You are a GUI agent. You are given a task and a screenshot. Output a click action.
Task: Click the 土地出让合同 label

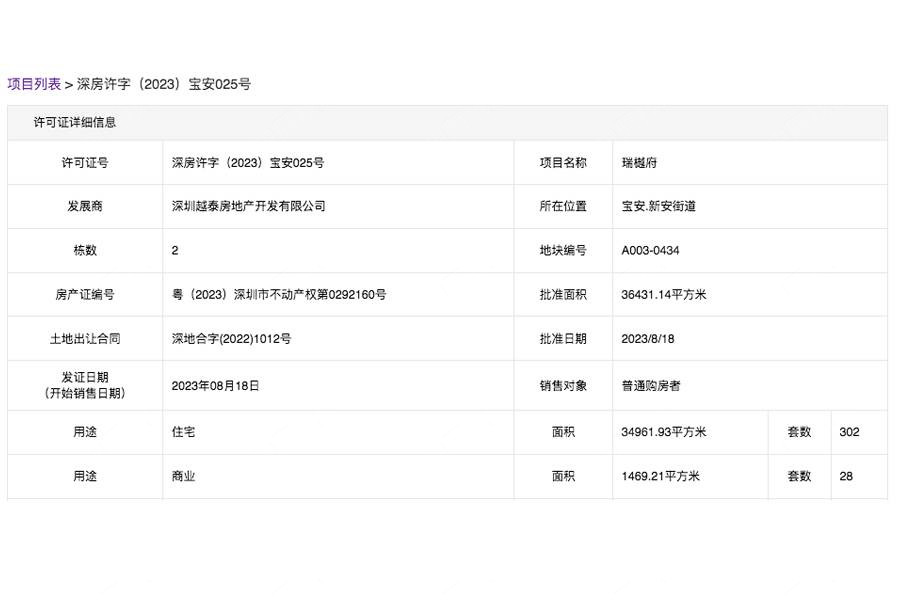(x=85, y=339)
